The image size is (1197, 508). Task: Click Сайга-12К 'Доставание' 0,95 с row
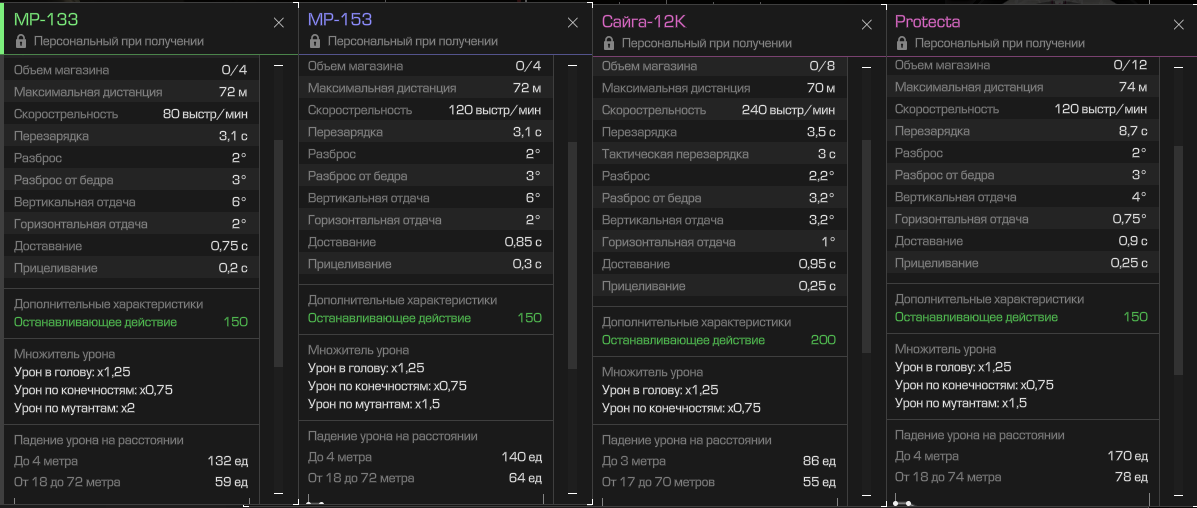(718, 264)
